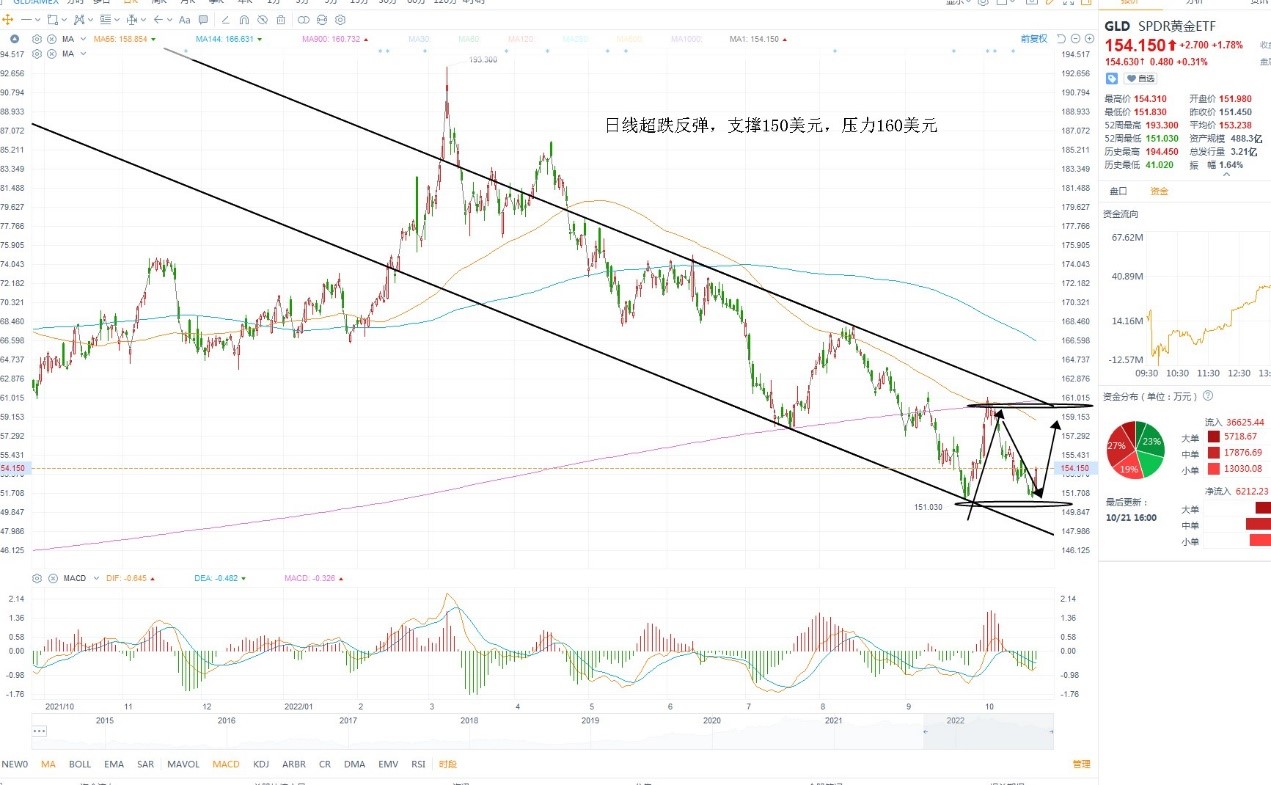Image resolution: width=1271 pixels, height=785 pixels.
Task: Select KDJ sub indicator
Action: [x=261, y=764]
